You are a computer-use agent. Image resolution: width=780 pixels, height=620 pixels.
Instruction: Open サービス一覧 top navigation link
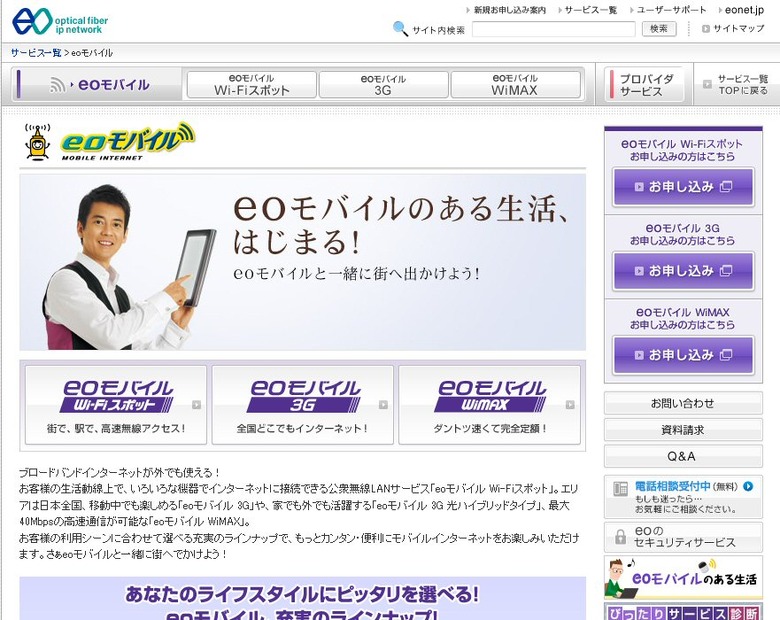point(590,10)
